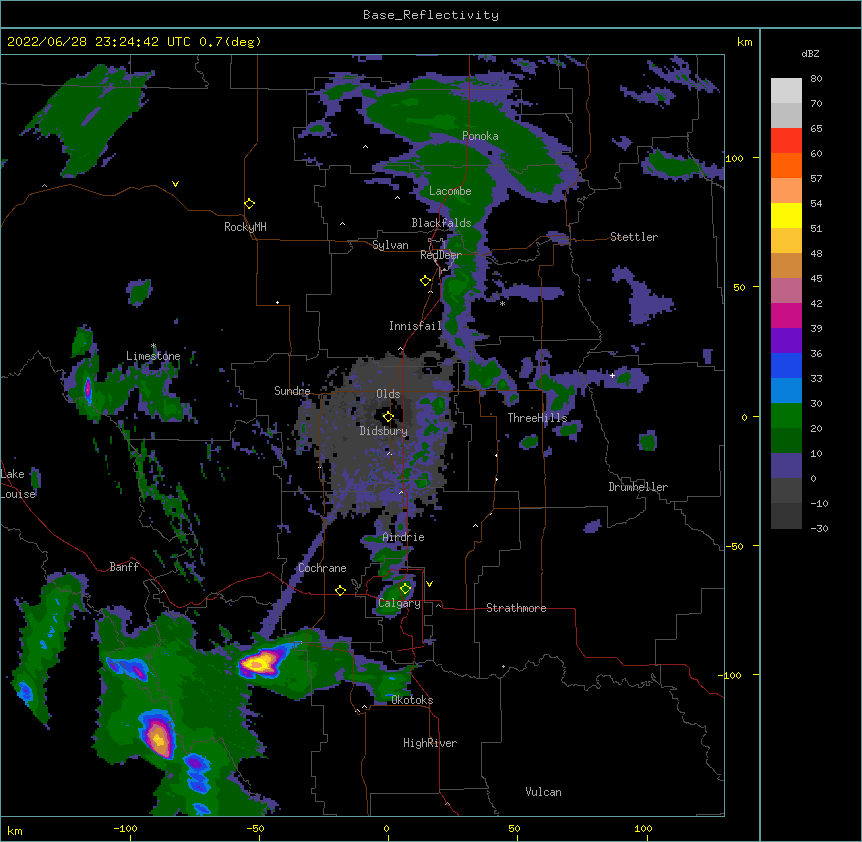The image size is (862, 842).
Task: Click the Didsbury label
Action: [384, 431]
